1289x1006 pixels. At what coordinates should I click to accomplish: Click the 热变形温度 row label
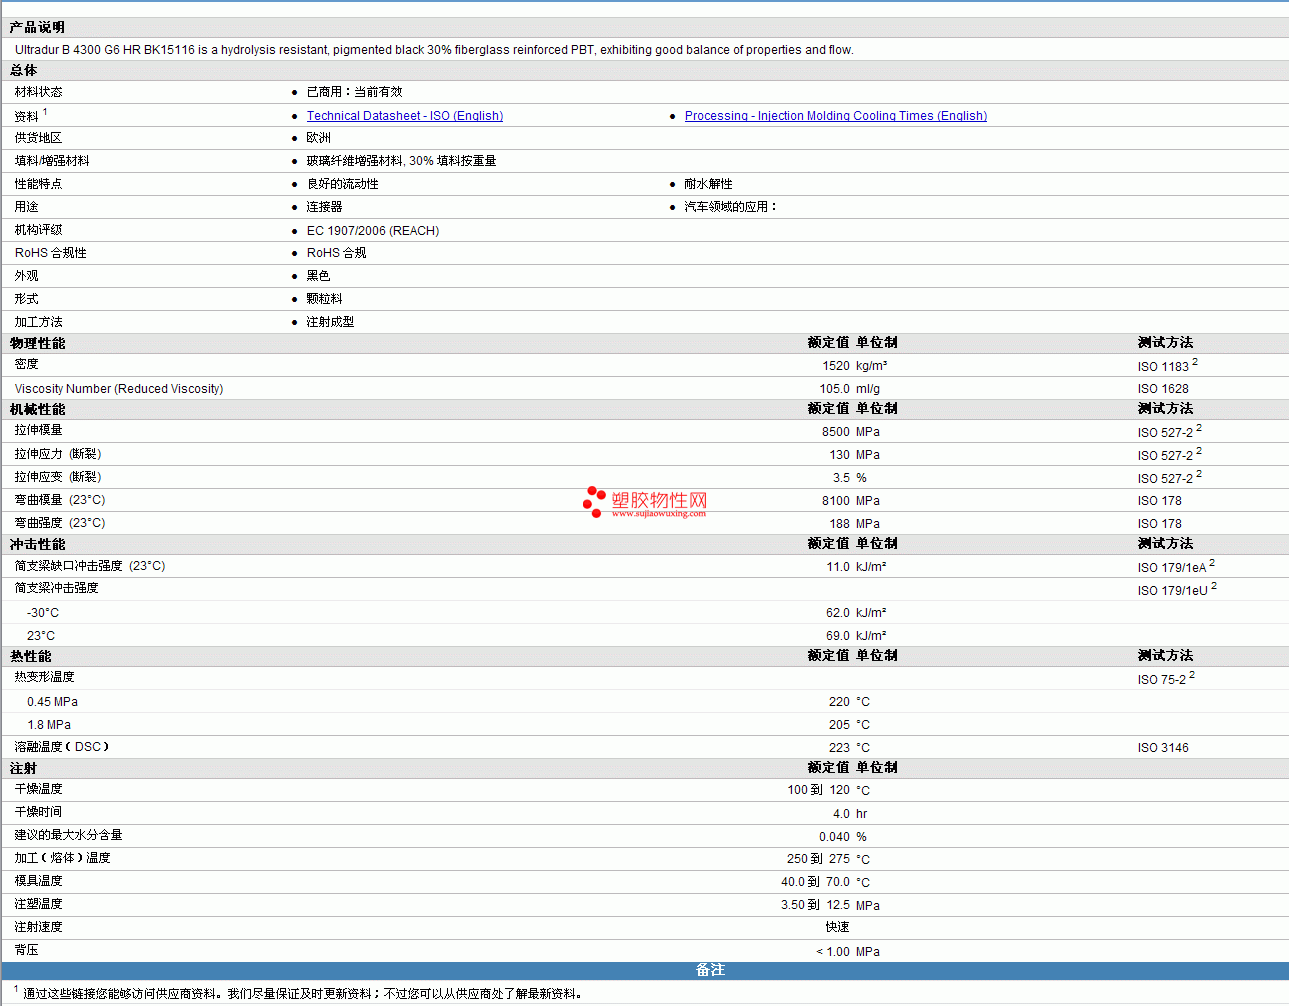point(45,677)
